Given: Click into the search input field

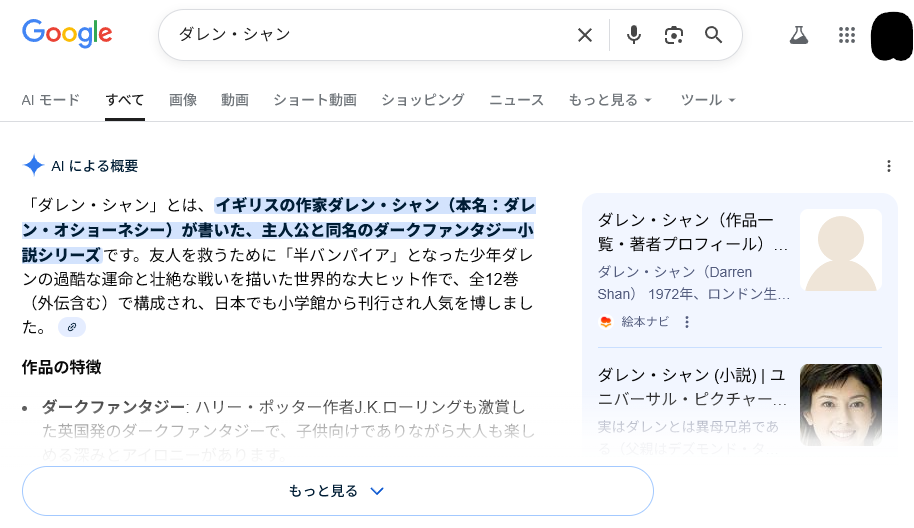Looking at the screenshot, I should tap(370, 35).
